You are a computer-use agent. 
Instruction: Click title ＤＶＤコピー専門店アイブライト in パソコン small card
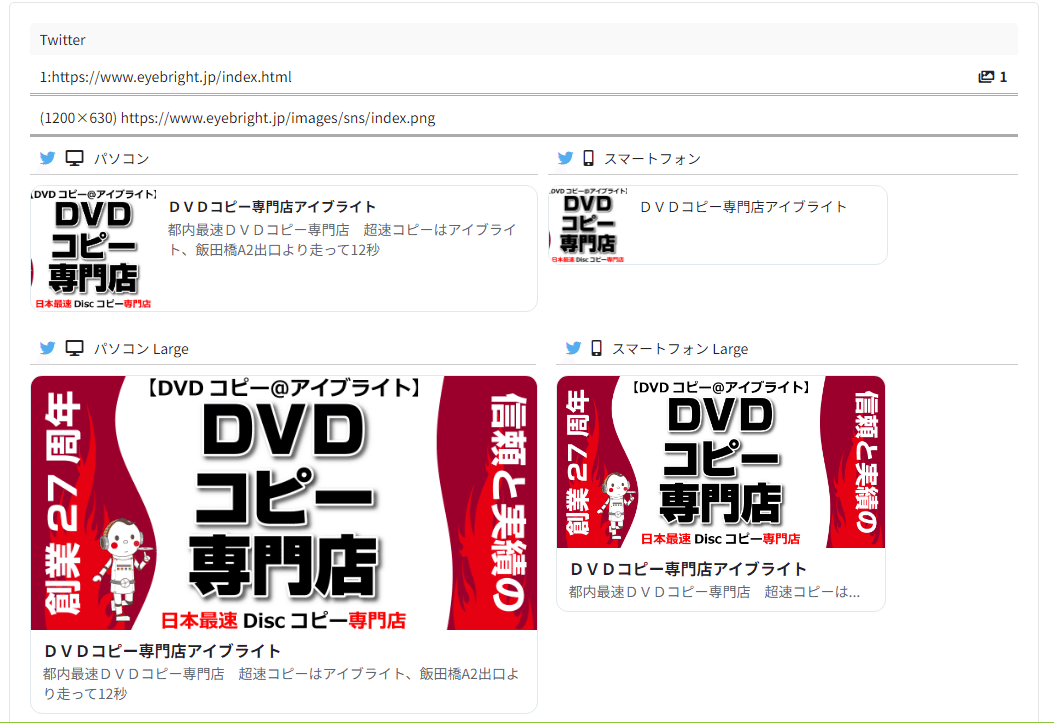click(272, 207)
